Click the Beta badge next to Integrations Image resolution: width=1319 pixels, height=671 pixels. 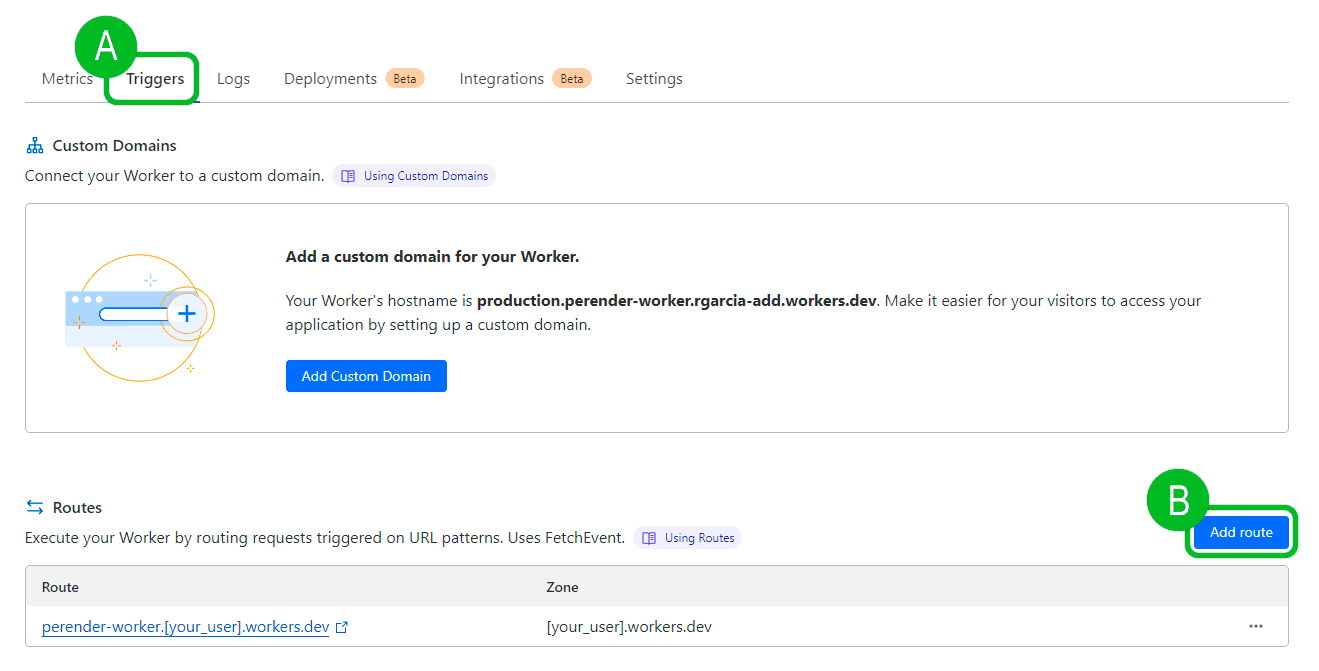coord(572,78)
